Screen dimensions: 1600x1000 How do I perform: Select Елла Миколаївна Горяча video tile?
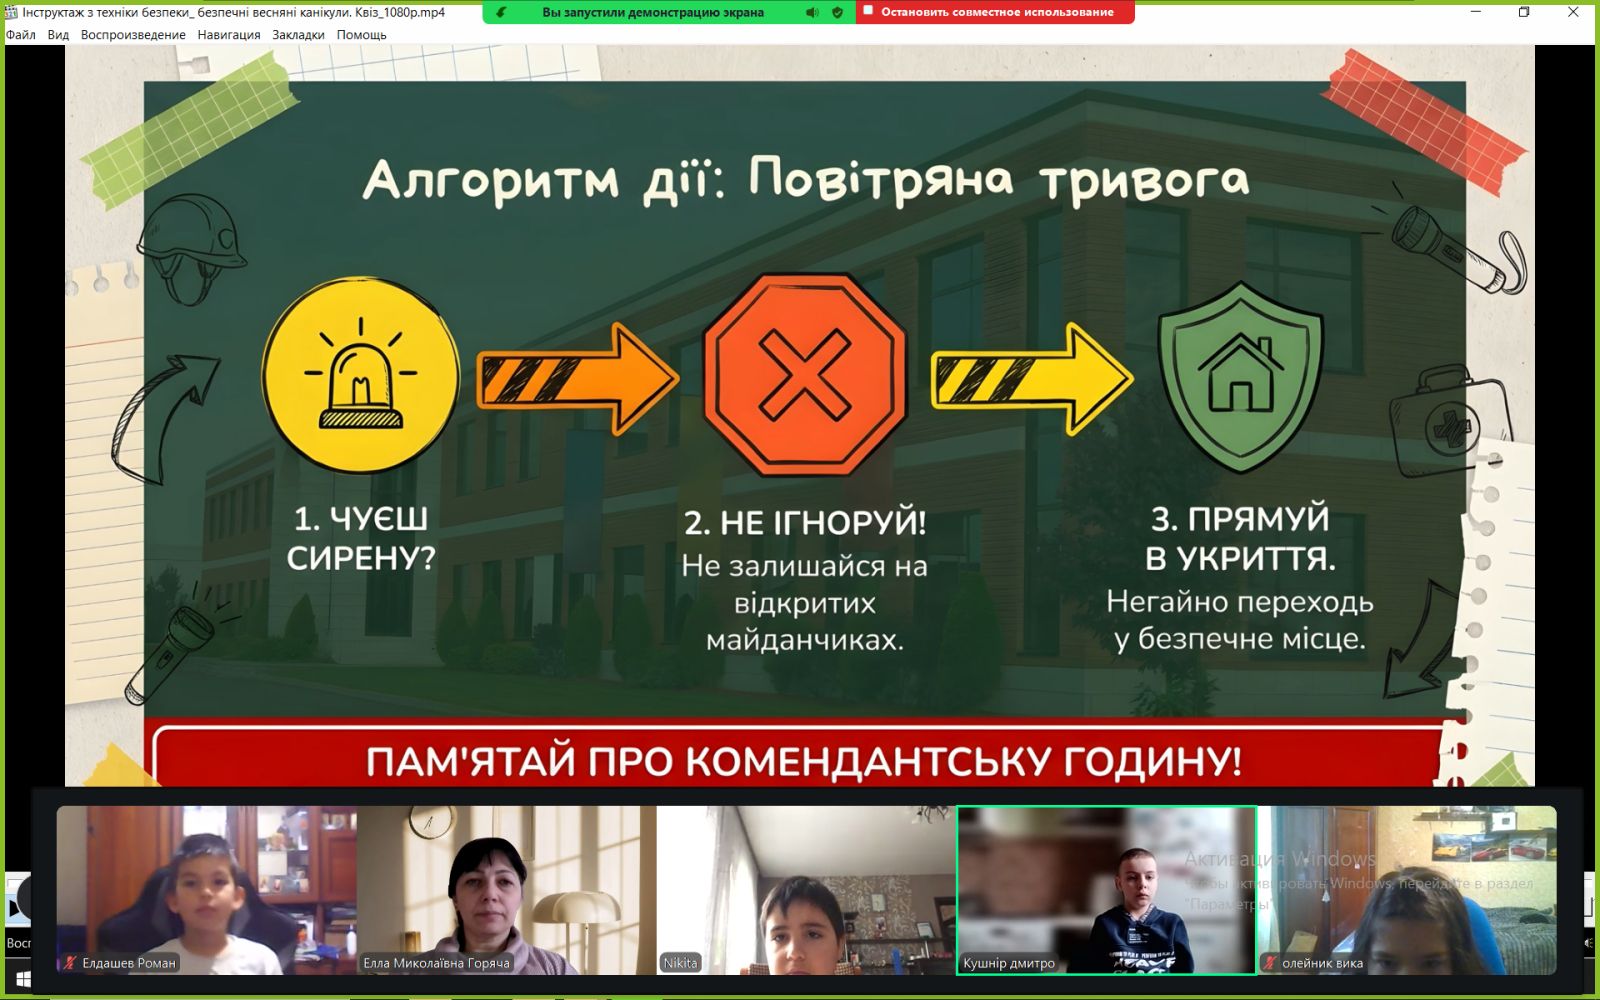(x=506, y=890)
